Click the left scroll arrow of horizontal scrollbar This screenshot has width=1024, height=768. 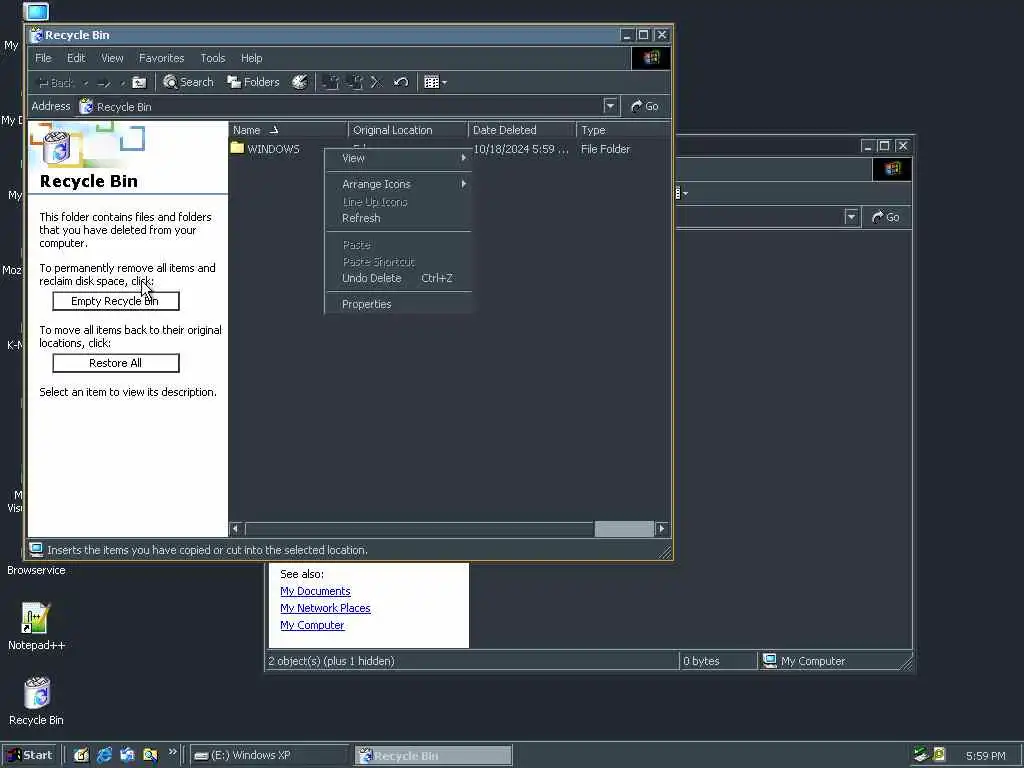(236, 528)
